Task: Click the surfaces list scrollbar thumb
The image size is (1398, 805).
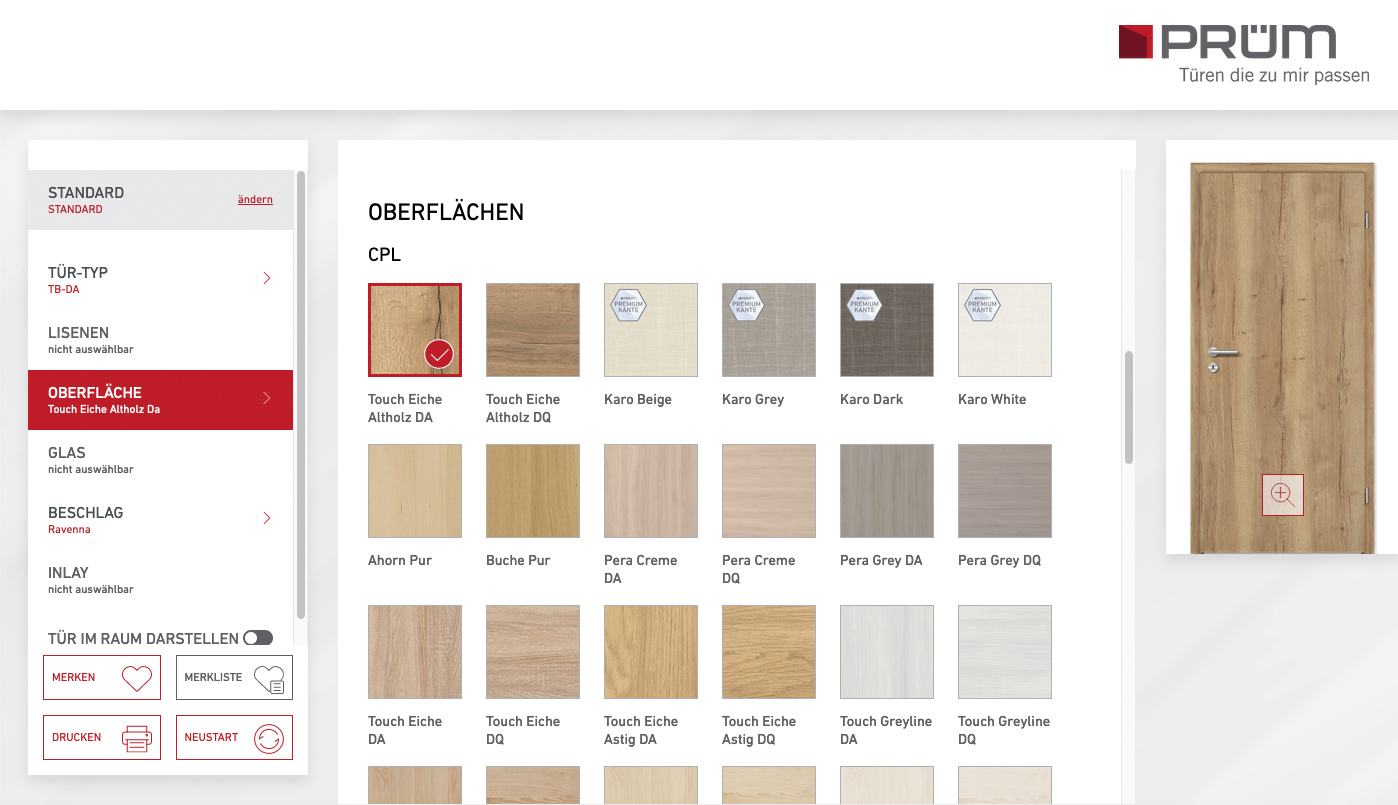Action: (x=1129, y=407)
